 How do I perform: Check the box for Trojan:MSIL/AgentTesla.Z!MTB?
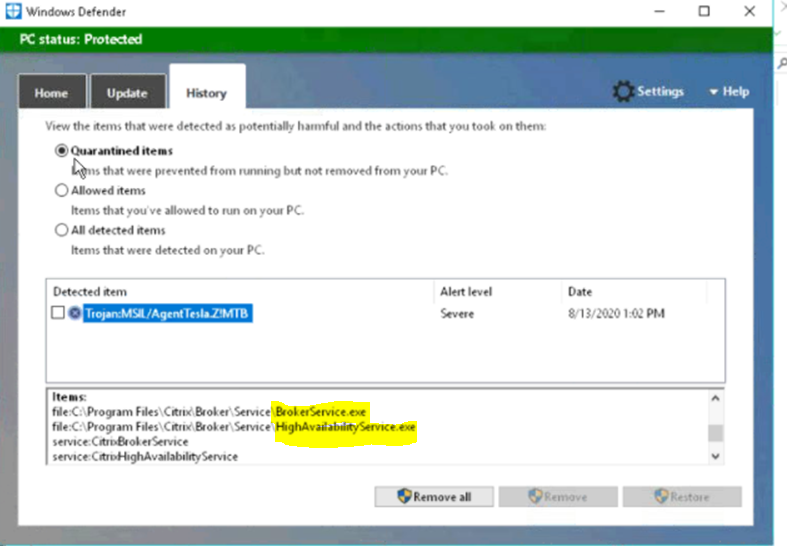58,313
